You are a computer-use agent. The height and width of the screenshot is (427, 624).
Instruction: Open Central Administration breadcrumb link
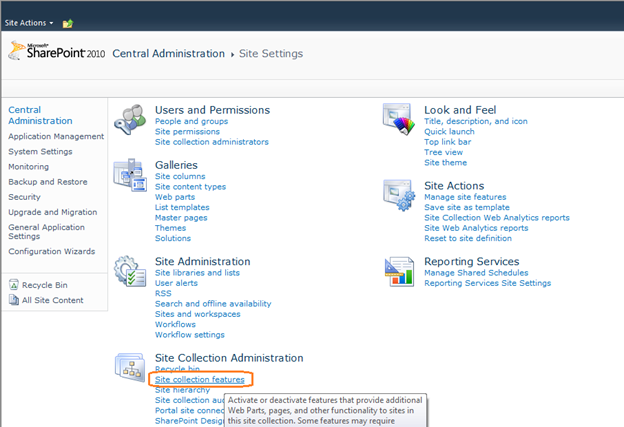(168, 53)
